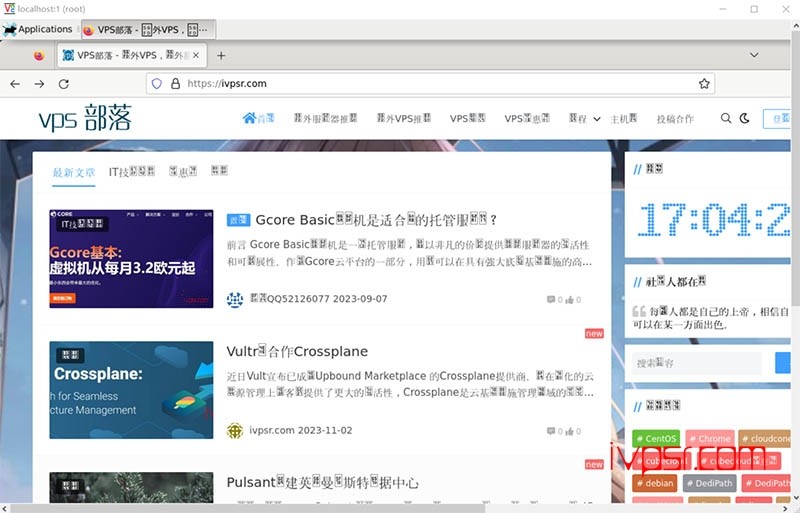Open the outlined button at header's right edge
The height and width of the screenshot is (513, 800).
click(777, 118)
